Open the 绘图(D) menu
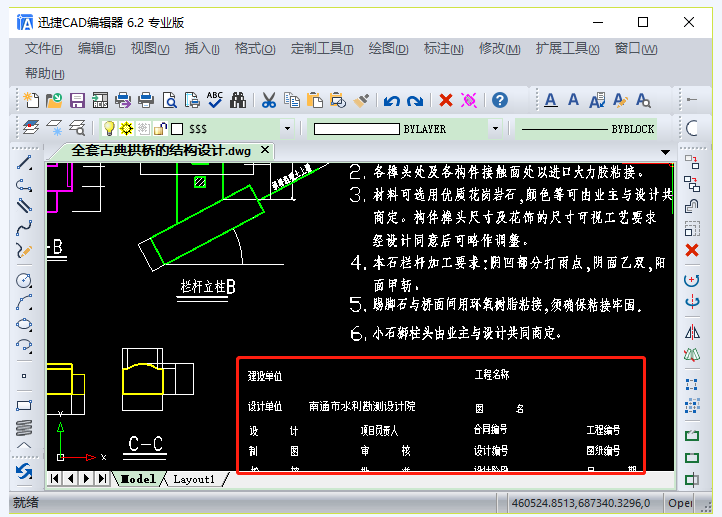Screen dimensions: 722x517 [x=388, y=48]
